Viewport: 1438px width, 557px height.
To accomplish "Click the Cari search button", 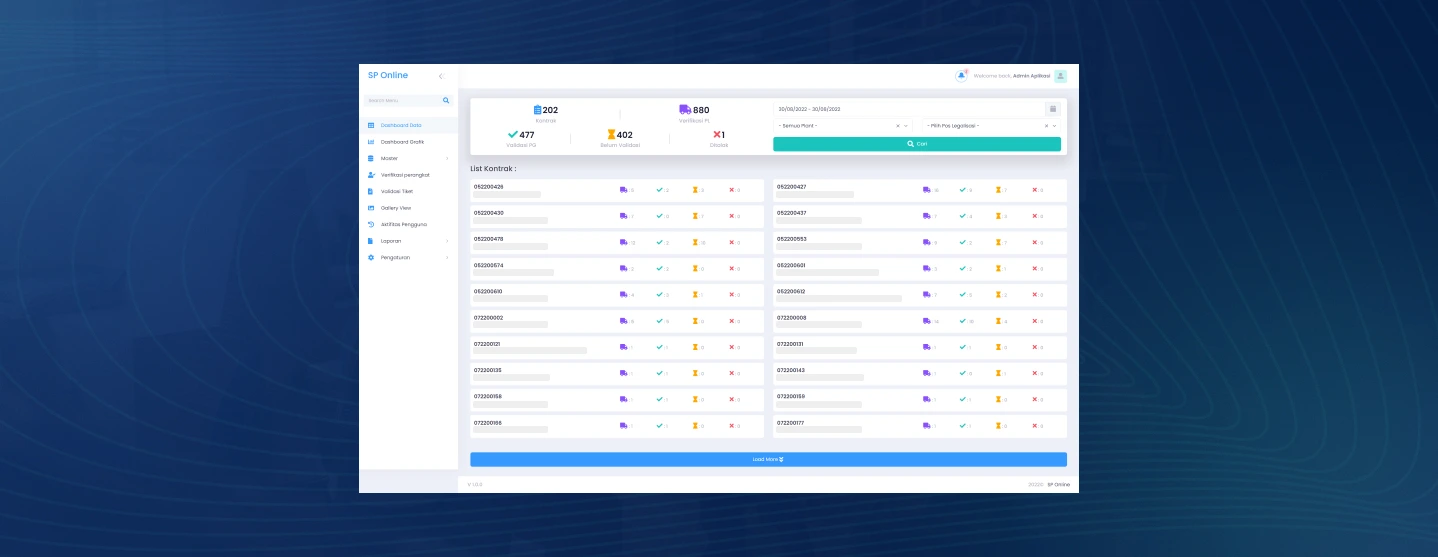I will [917, 144].
